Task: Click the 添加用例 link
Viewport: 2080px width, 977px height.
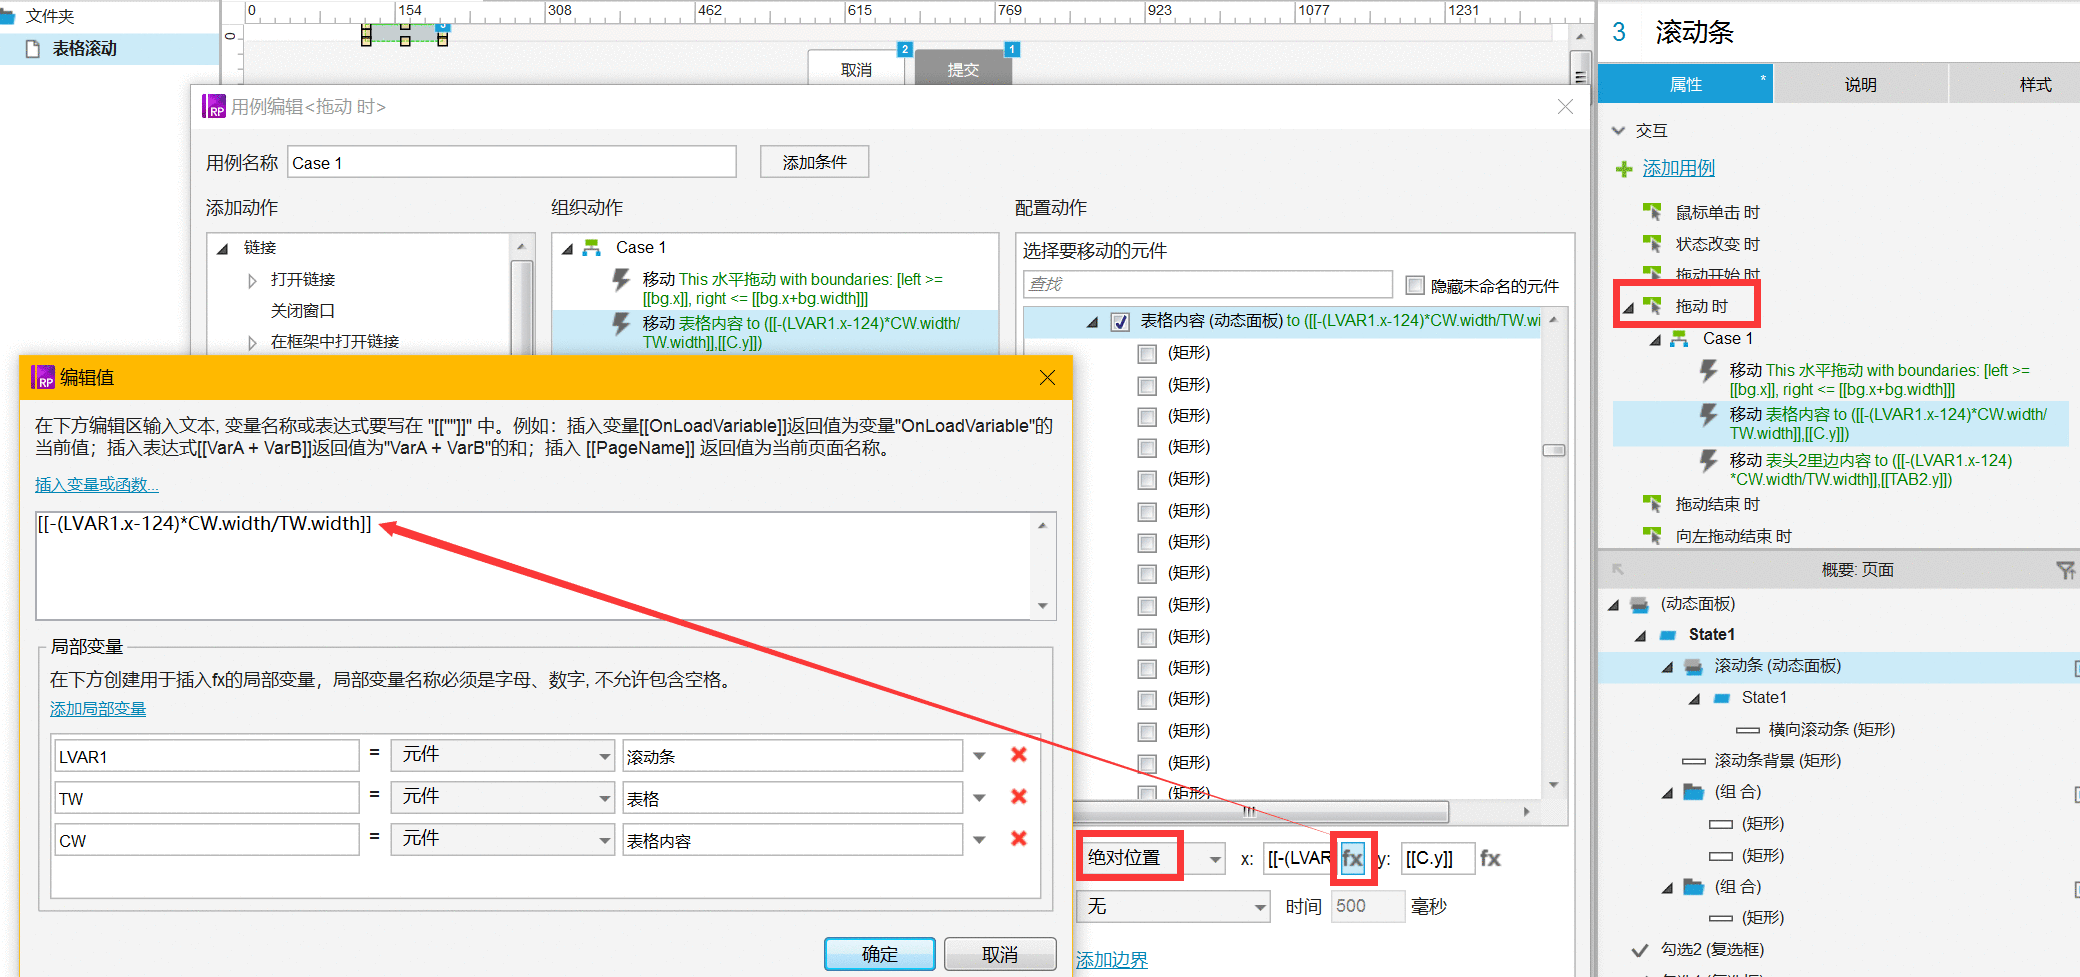Action: (x=1678, y=169)
